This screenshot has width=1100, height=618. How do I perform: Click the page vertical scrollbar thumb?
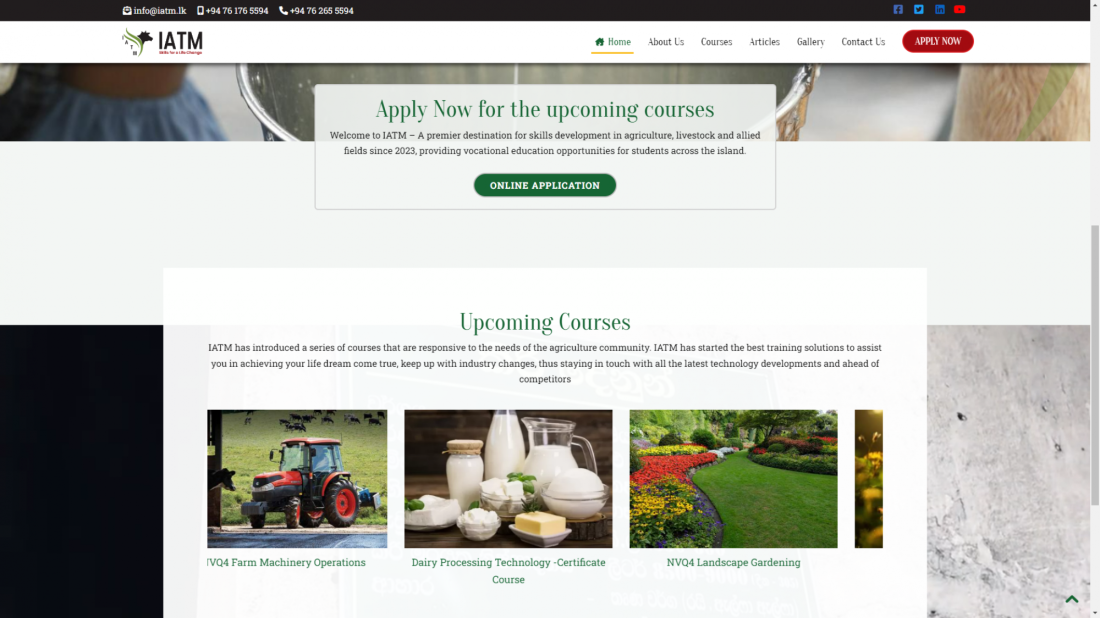1094,365
